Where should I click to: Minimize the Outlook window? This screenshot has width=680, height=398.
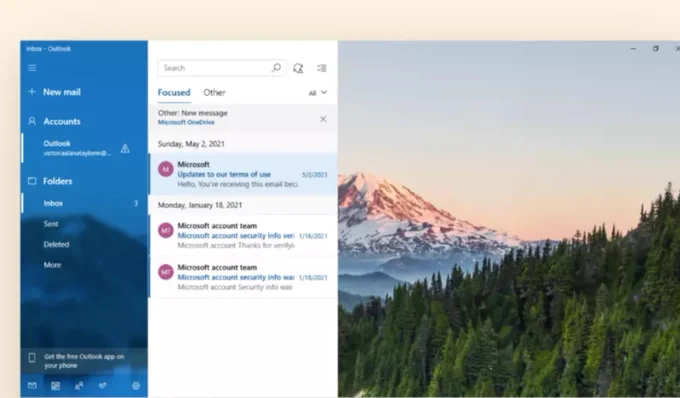[633, 49]
